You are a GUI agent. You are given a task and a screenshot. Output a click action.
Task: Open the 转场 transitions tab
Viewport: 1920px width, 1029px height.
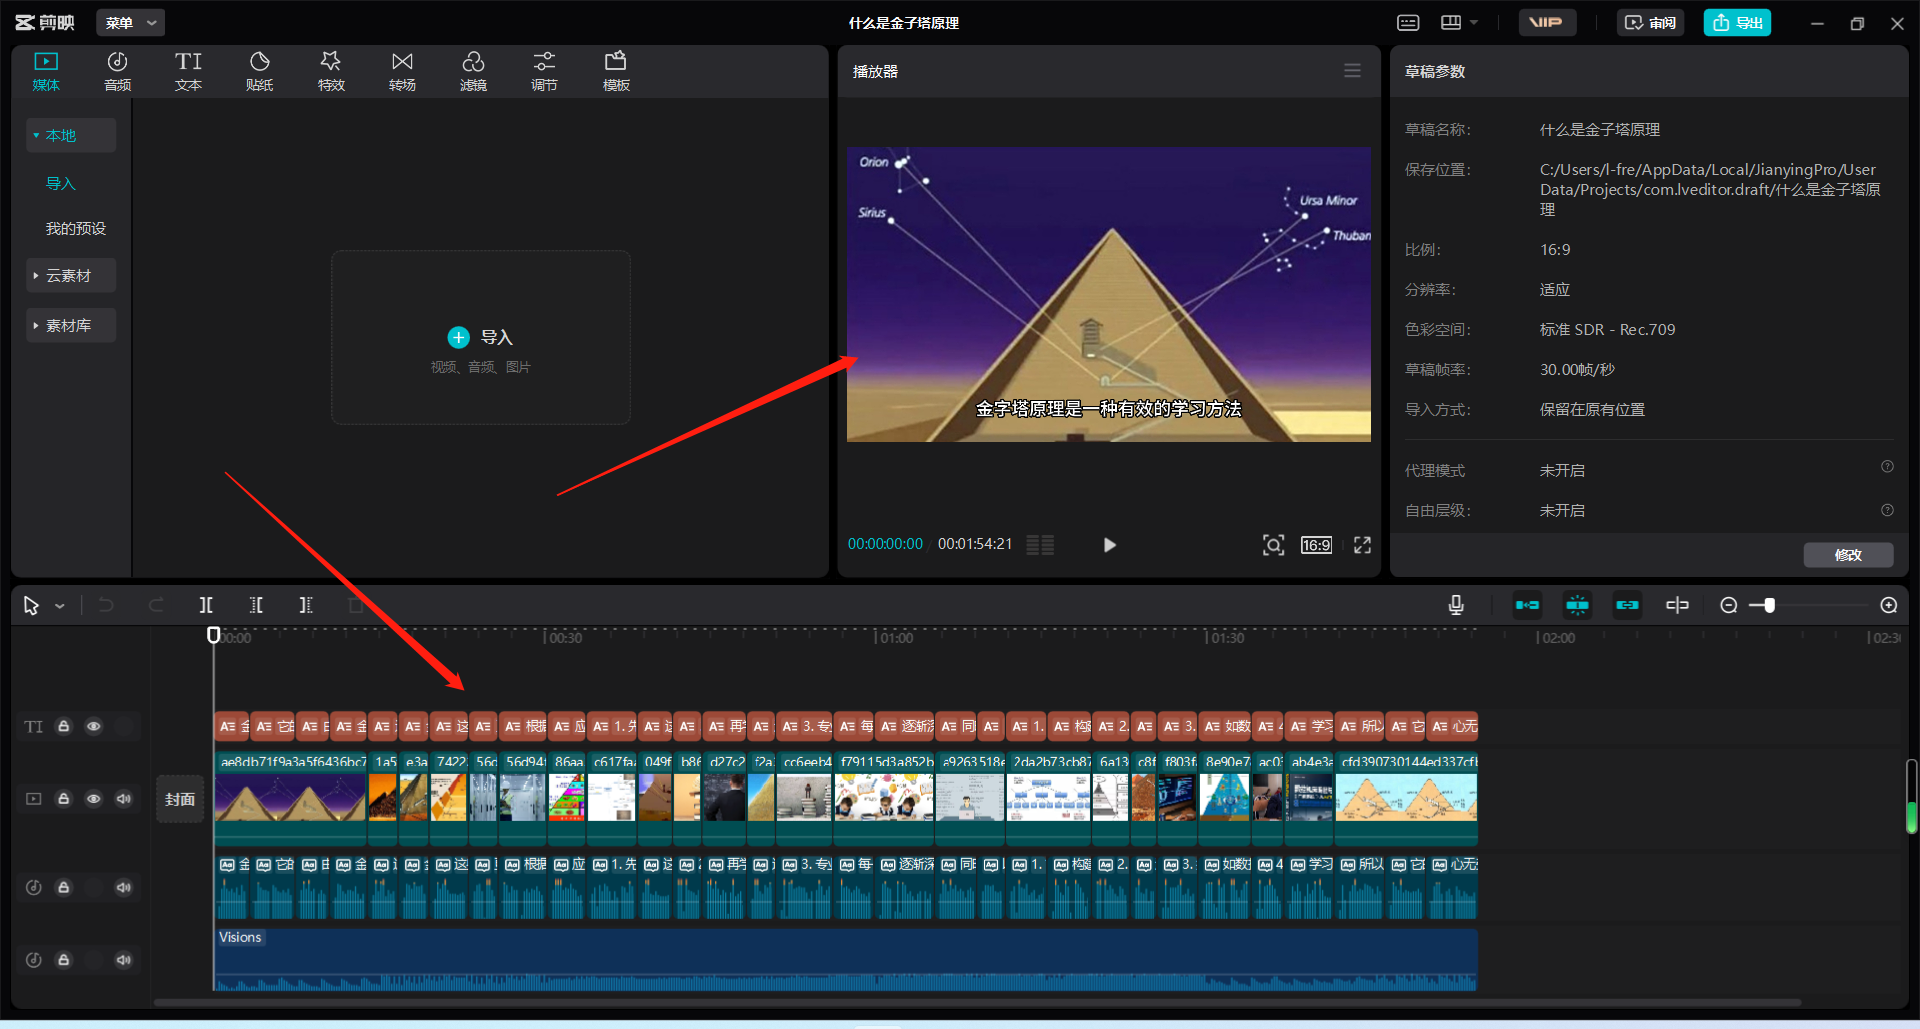[x=402, y=72]
